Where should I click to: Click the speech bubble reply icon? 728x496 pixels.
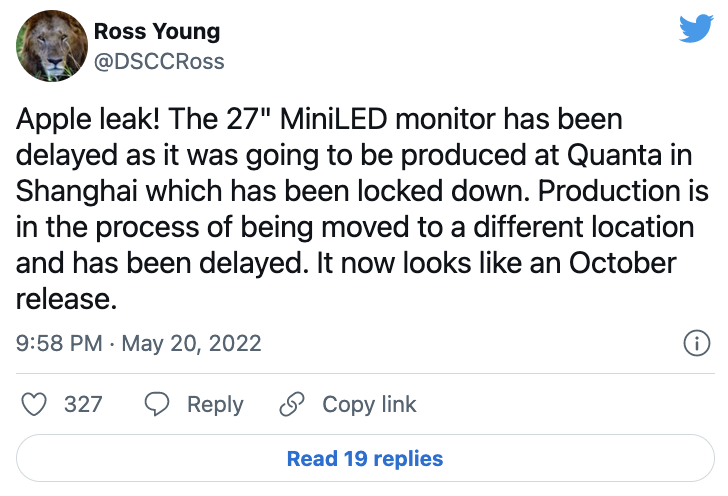(x=157, y=404)
